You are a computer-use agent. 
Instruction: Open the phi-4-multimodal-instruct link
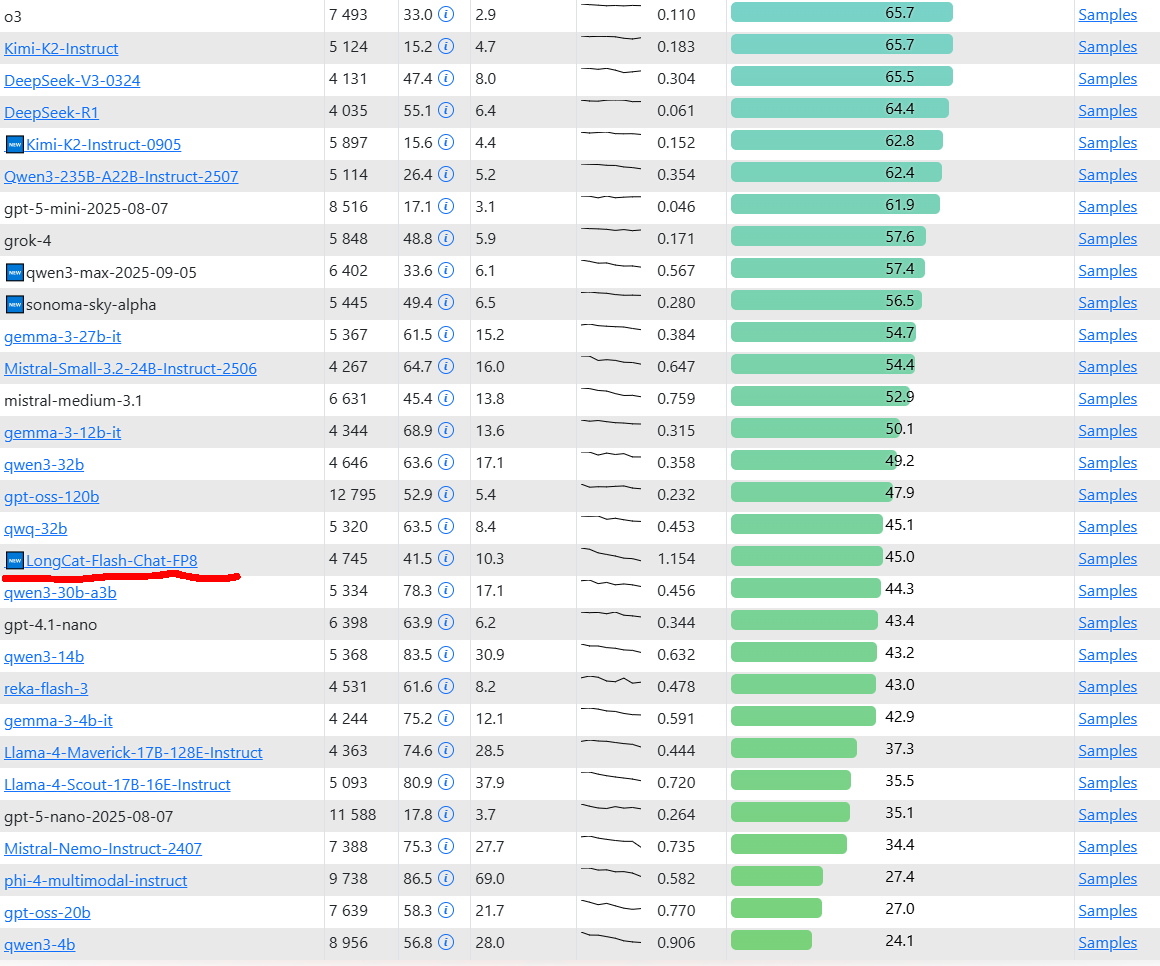[95, 881]
